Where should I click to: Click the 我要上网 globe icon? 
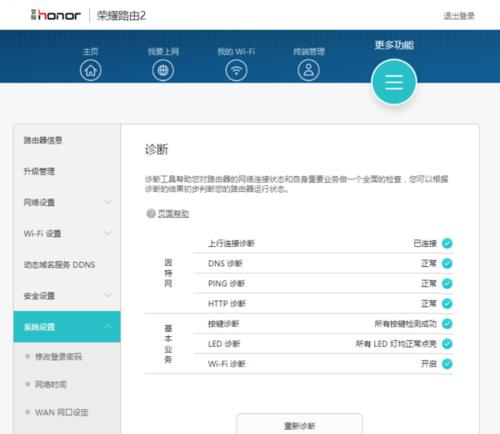click(163, 70)
